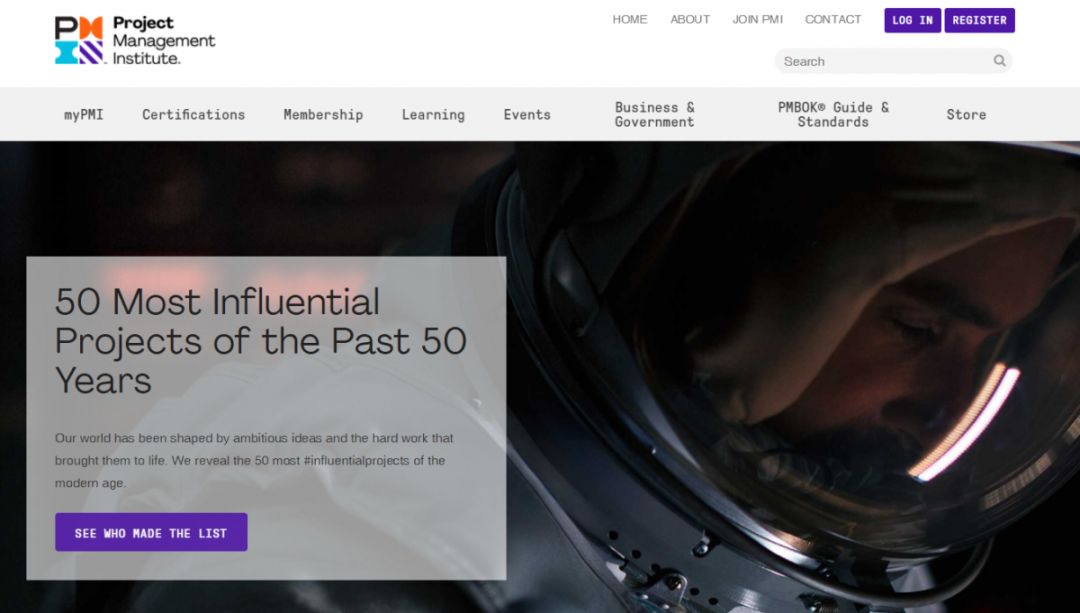This screenshot has height=613, width=1080.
Task: Open the HOME link
Action: (630, 19)
